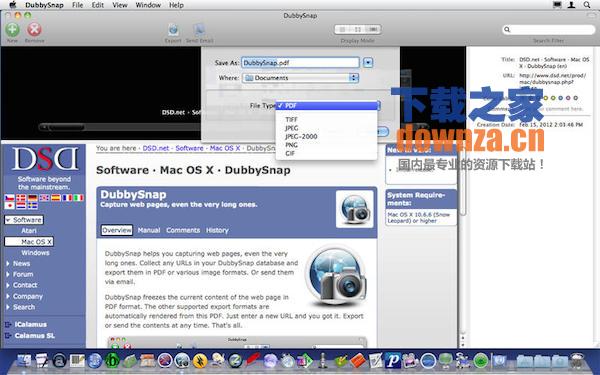This screenshot has height=375, width=600.
Task: Click the yellow lightning bolt Dock icon
Action: pyautogui.click(x=200, y=360)
